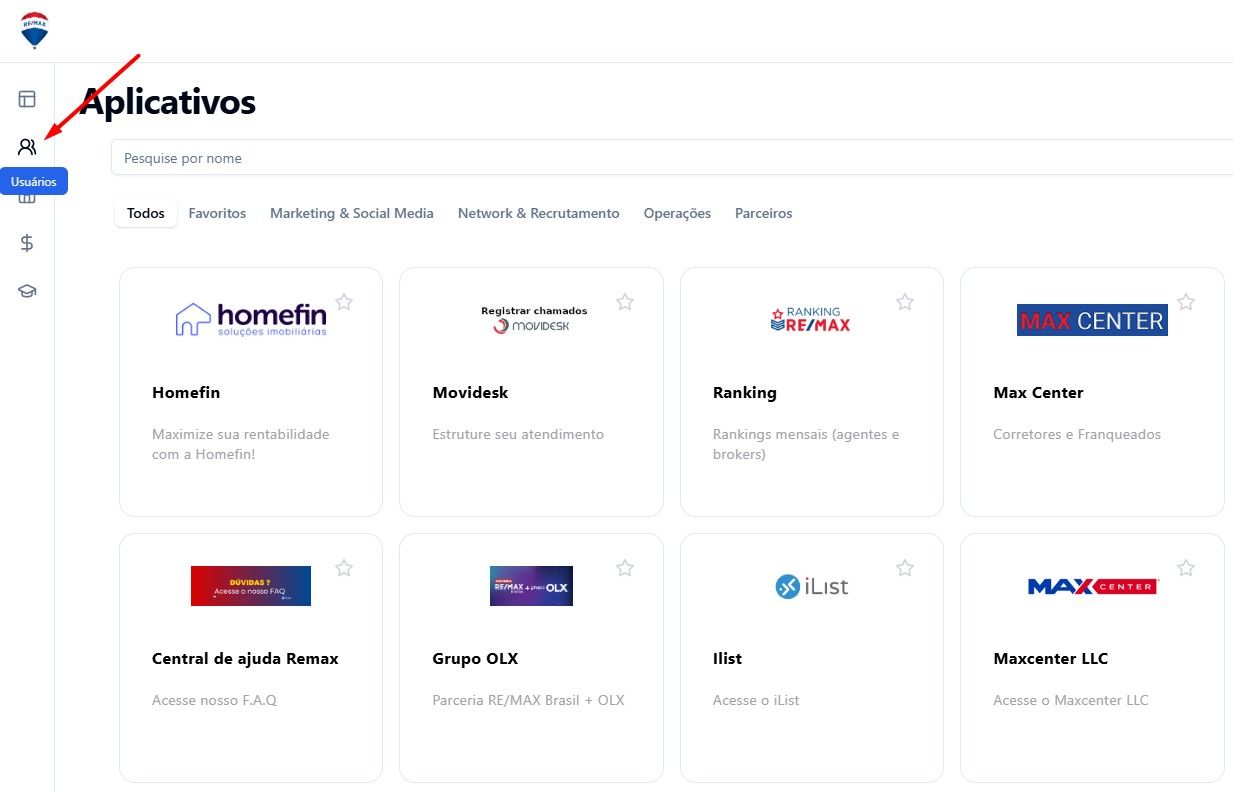Open the Movidesk app title

(x=470, y=393)
